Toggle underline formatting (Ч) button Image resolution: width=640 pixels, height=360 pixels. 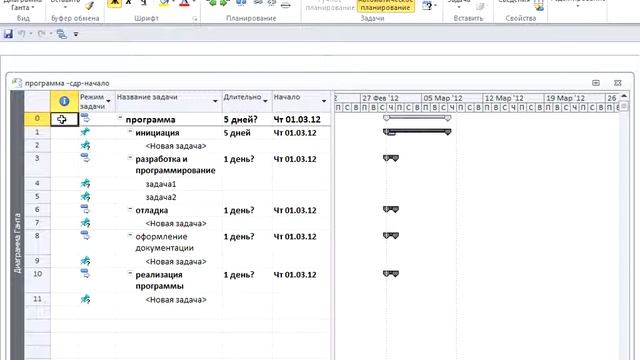coord(143,3)
